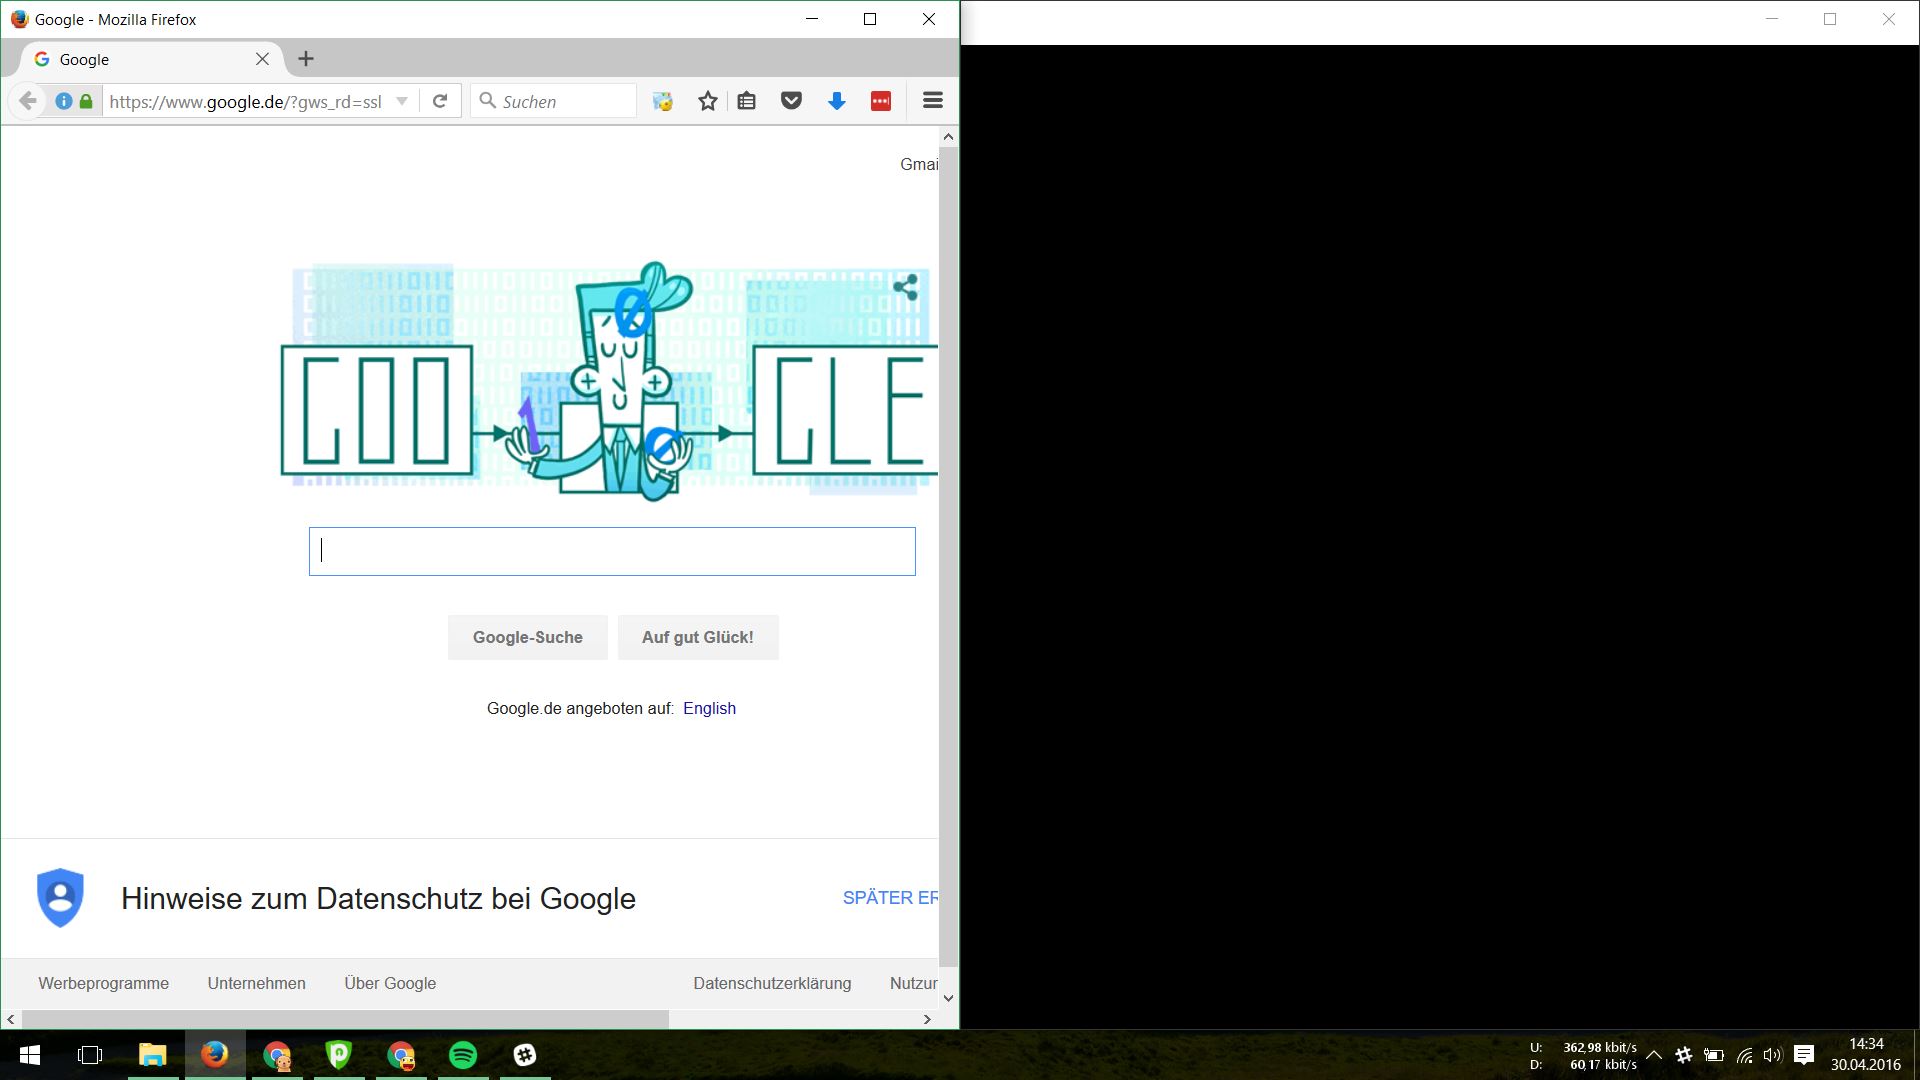Open the Firefox hamburger menu
Image resolution: width=1920 pixels, height=1080 pixels.
pos(933,101)
